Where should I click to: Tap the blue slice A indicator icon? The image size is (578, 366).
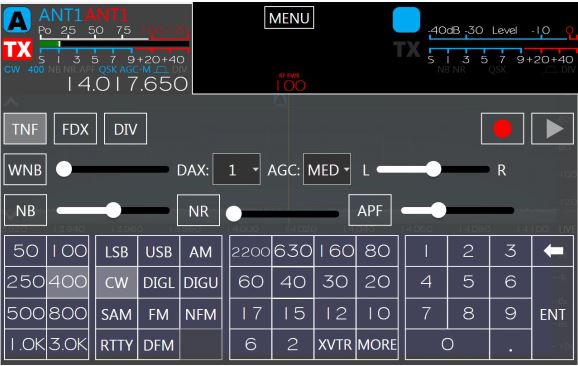(17, 21)
